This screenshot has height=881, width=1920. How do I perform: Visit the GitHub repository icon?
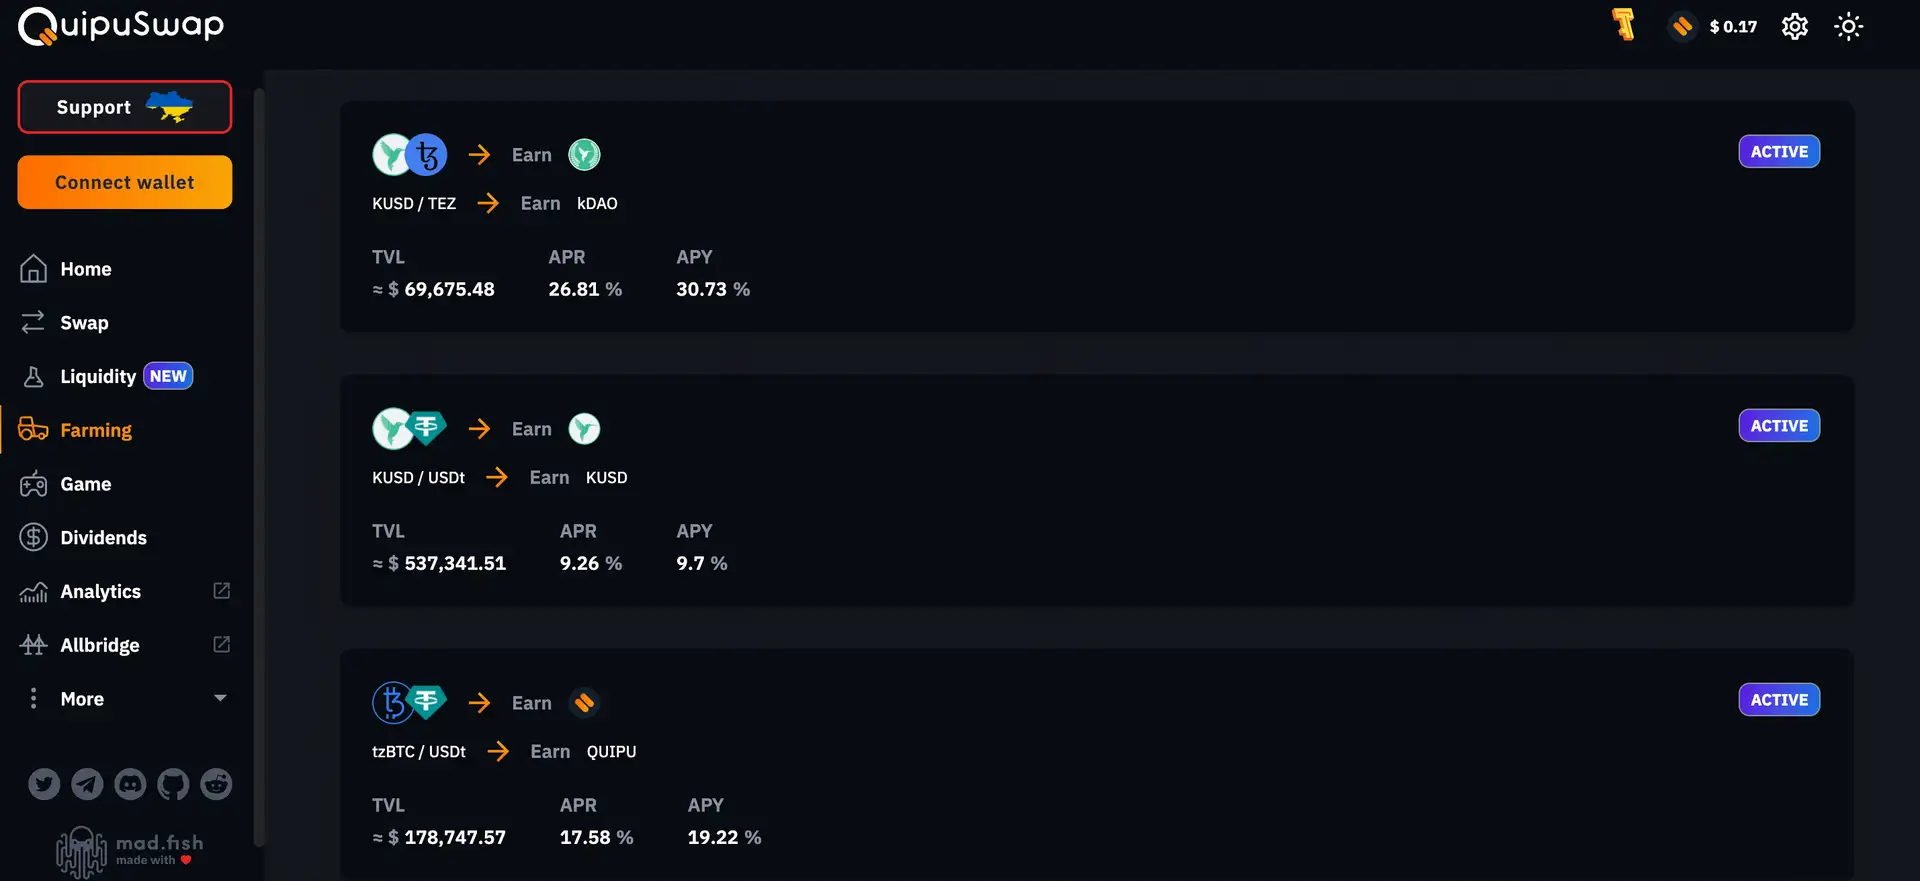pyautogui.click(x=173, y=784)
